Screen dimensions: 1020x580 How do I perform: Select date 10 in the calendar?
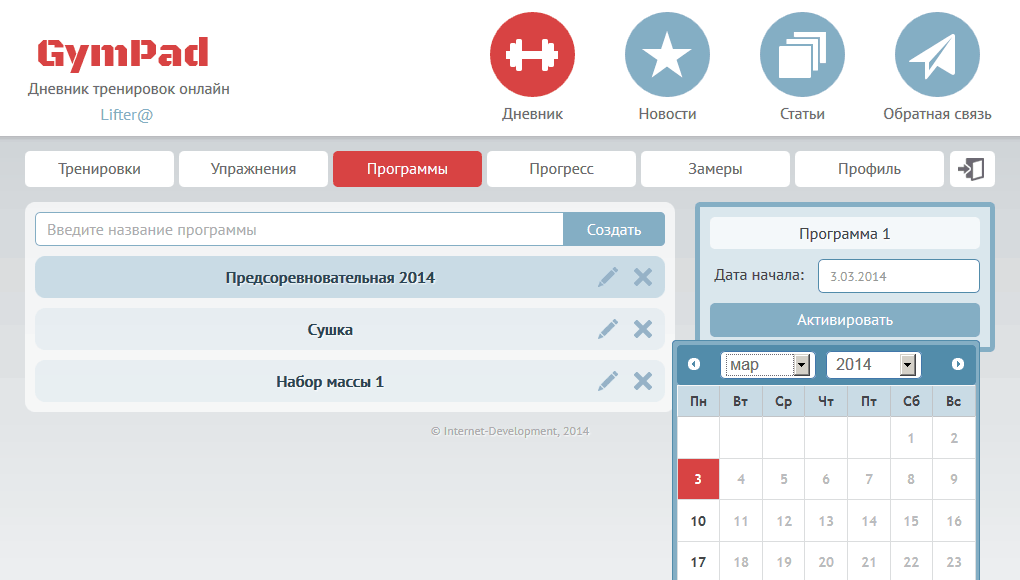coord(698,521)
